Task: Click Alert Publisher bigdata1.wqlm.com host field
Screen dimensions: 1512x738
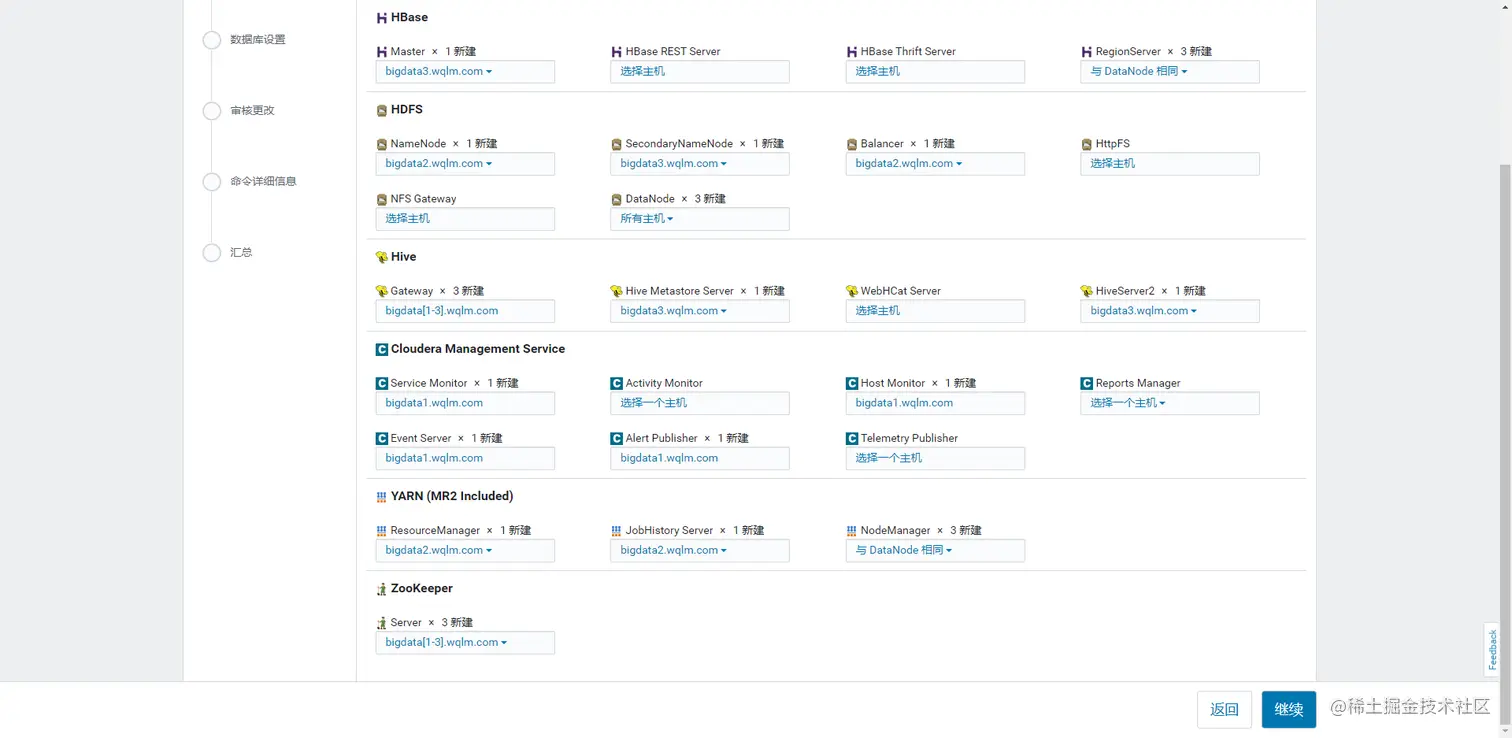Action: pyautogui.click(x=700, y=458)
